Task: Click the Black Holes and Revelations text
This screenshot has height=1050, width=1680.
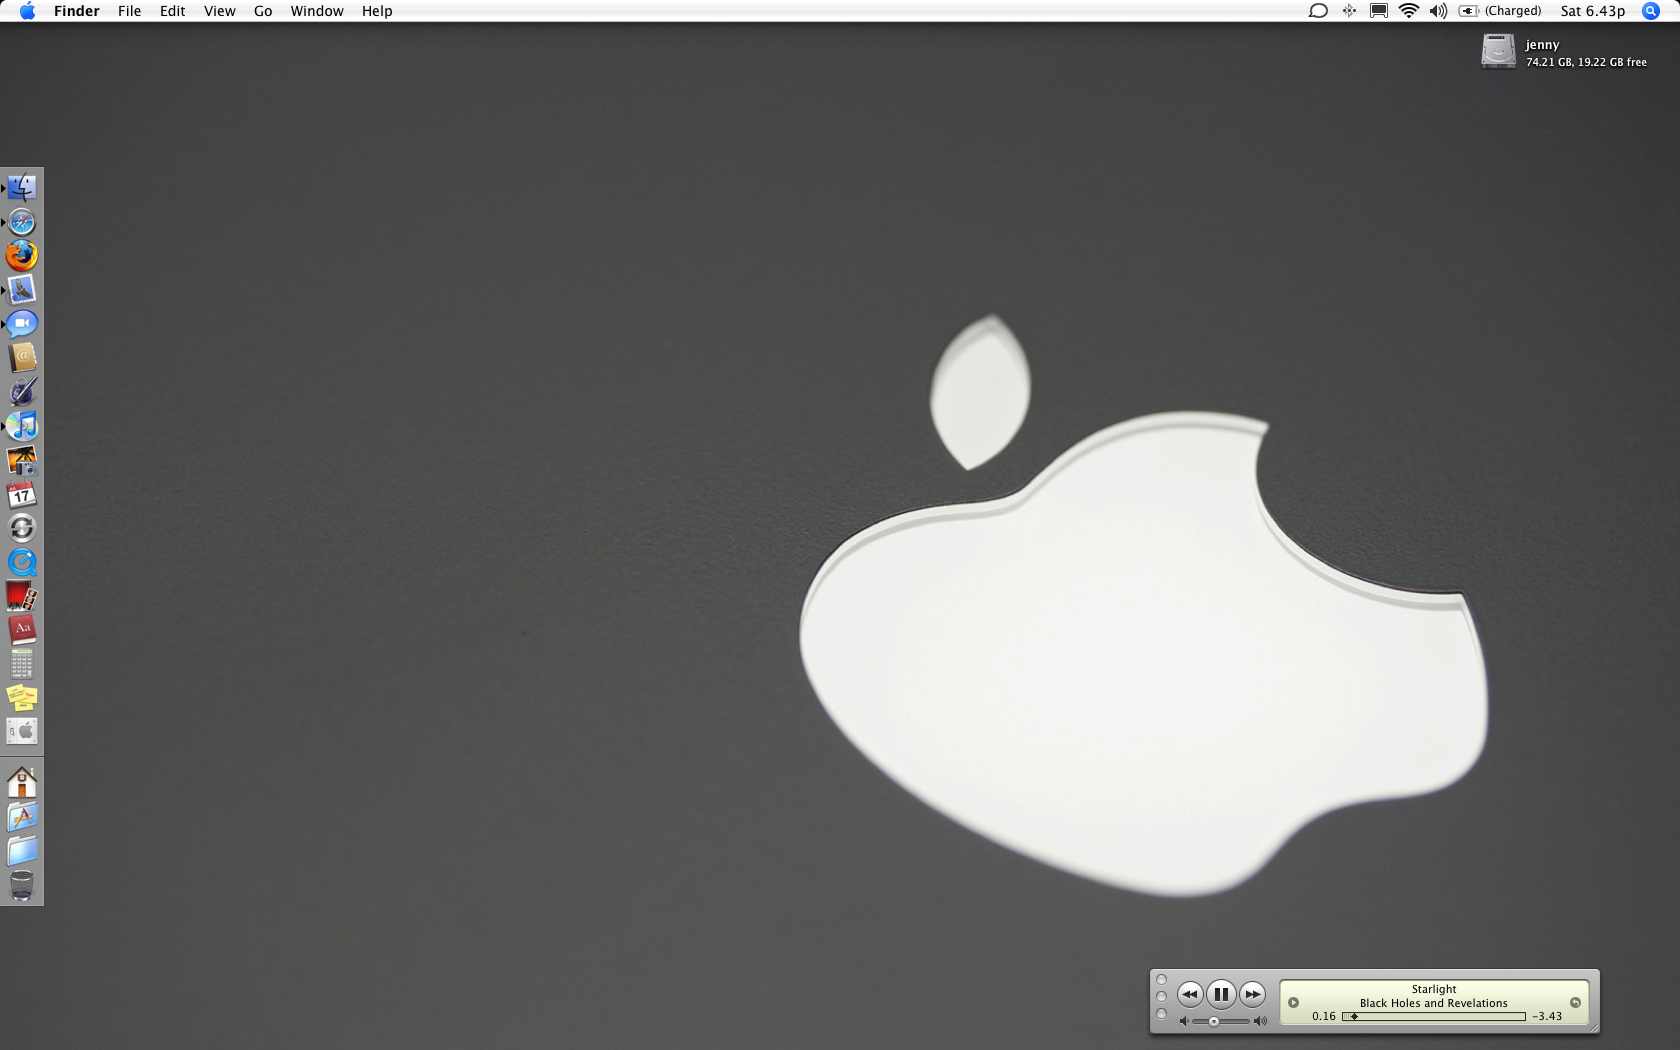Action: click(x=1433, y=1003)
